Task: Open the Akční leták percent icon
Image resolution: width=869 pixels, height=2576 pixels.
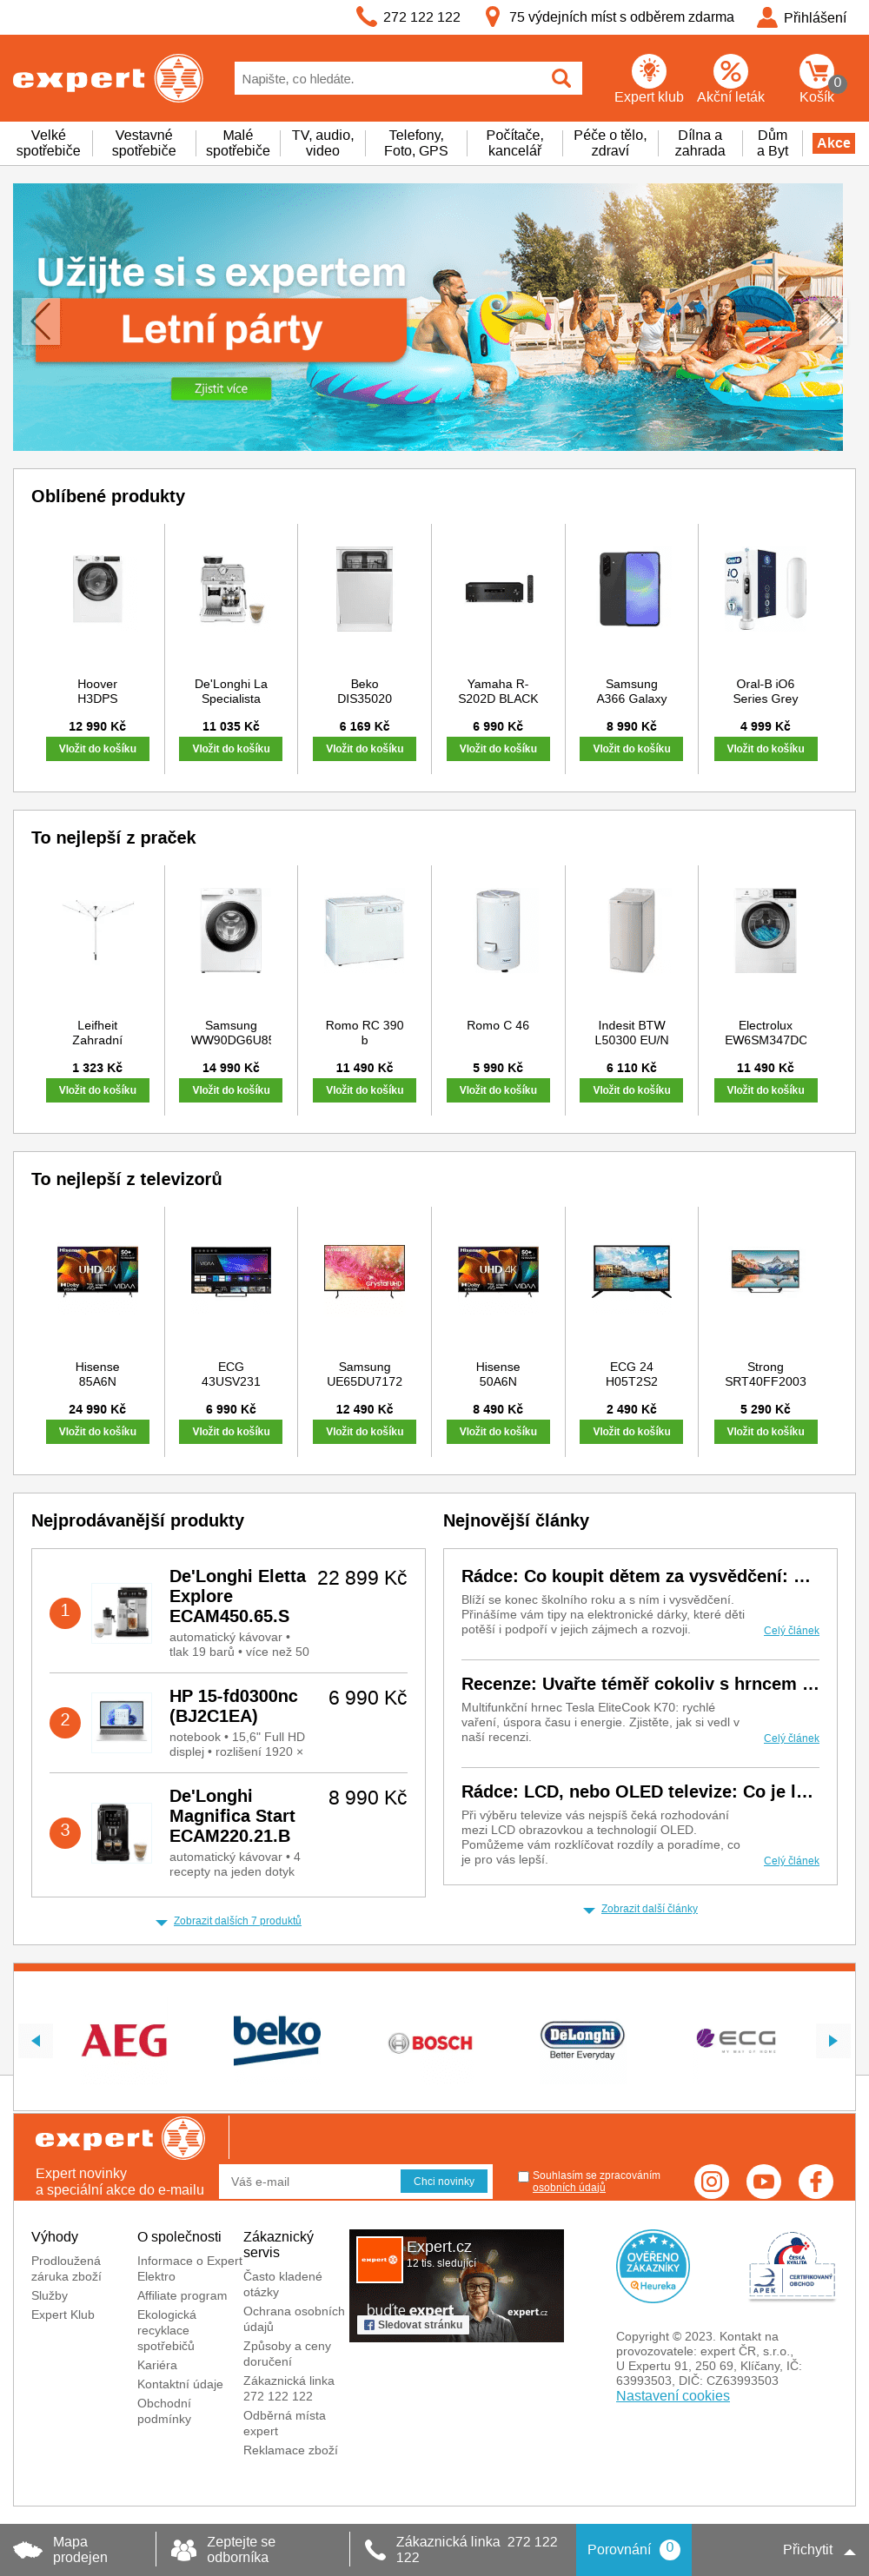Action: [x=730, y=71]
